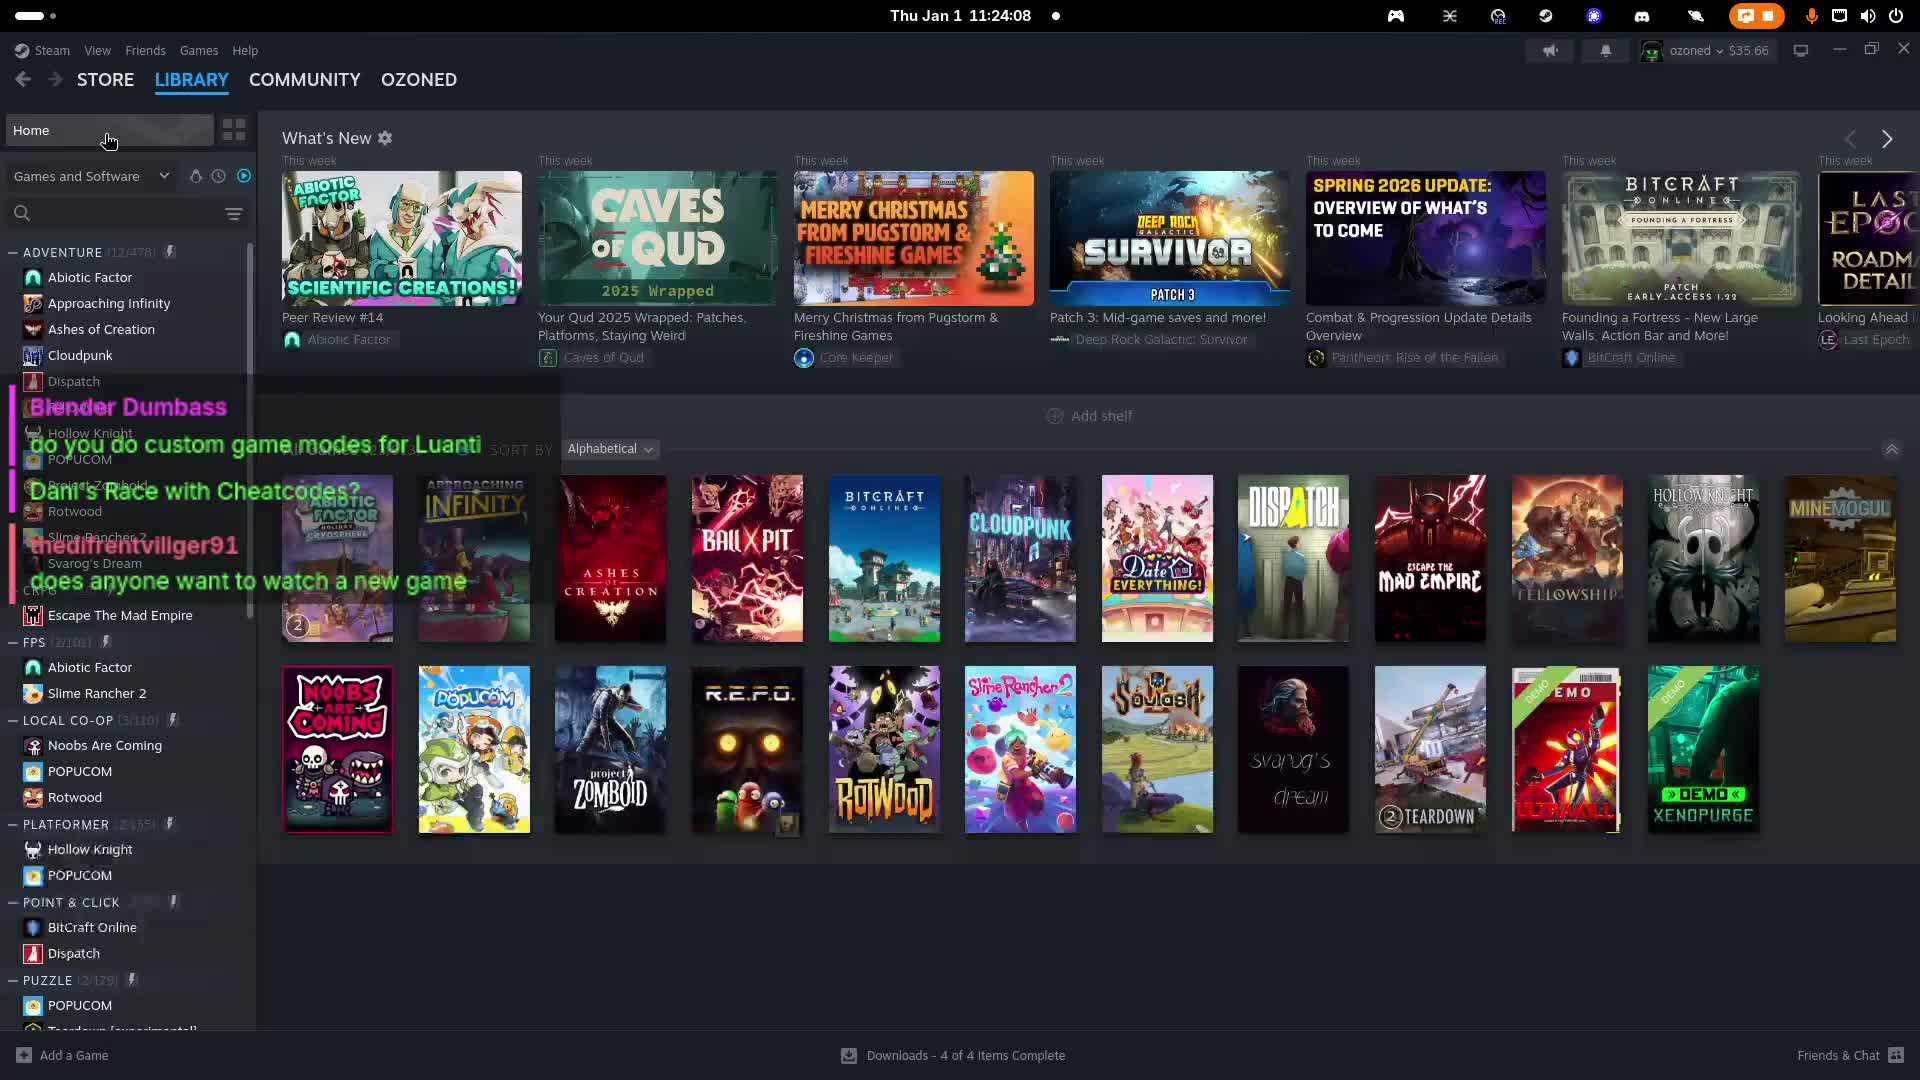Open Friends & Chat icon
The width and height of the screenshot is (1920, 1080).
[1896, 1055]
